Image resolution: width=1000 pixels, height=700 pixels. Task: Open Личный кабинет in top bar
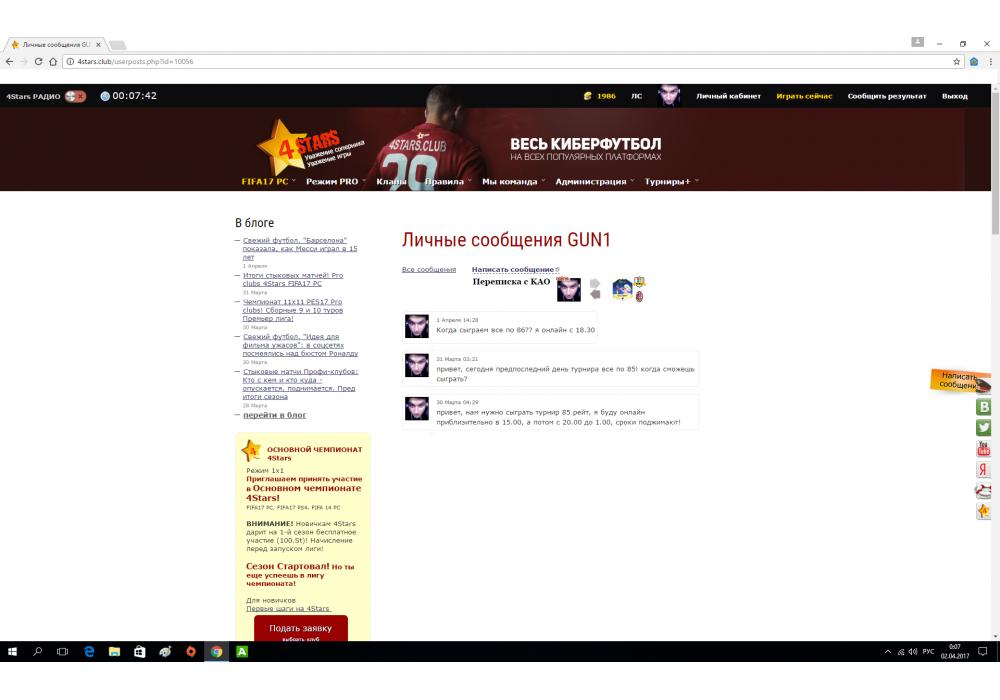point(728,97)
